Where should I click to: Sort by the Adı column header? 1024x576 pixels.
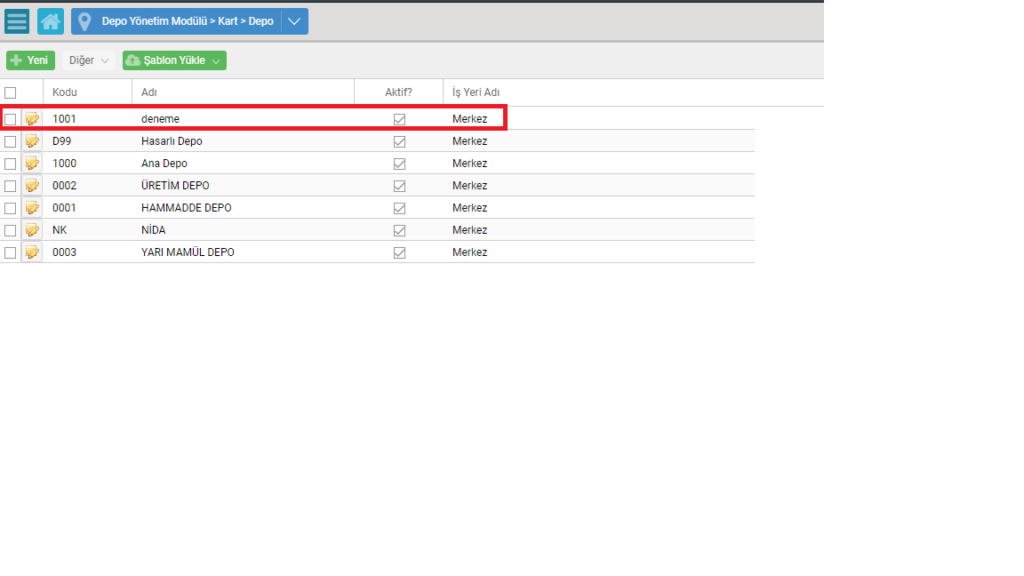pyautogui.click(x=149, y=92)
